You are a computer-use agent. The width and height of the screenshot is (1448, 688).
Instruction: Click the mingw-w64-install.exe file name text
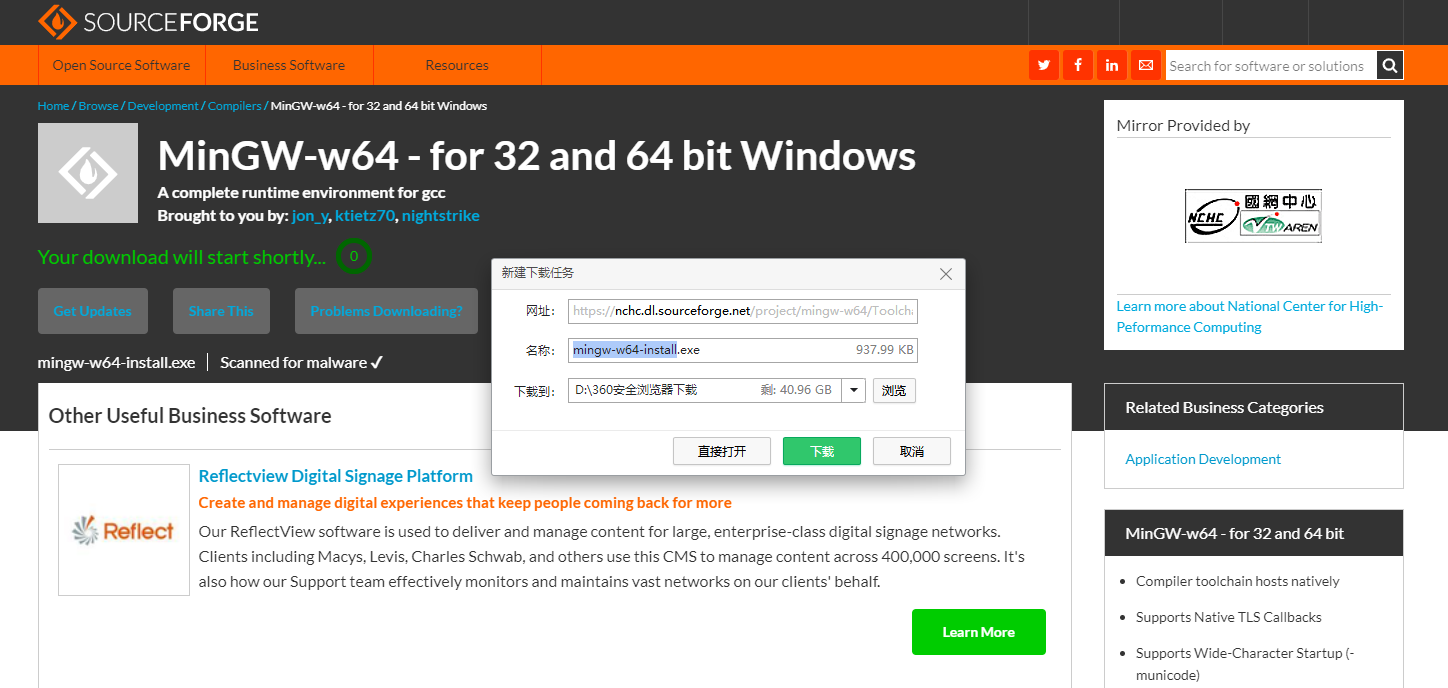116,362
